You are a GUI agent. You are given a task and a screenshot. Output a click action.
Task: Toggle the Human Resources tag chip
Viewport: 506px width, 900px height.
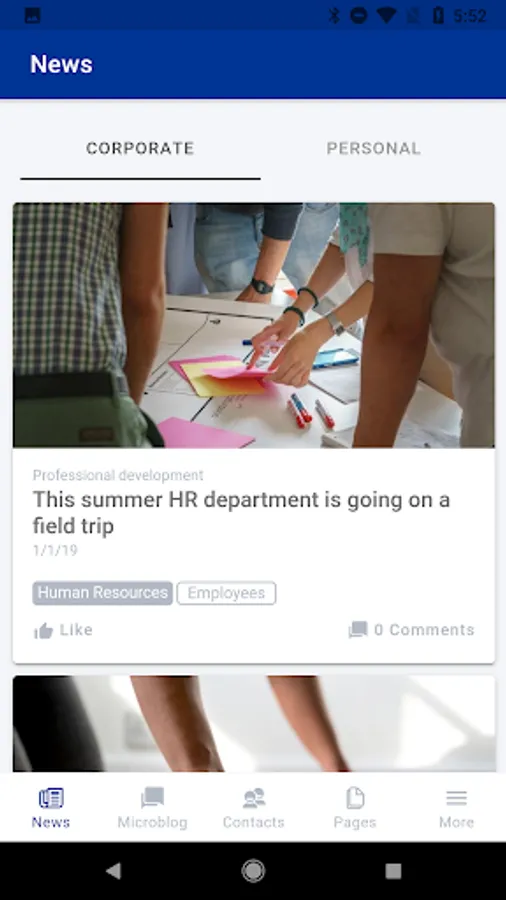(103, 593)
